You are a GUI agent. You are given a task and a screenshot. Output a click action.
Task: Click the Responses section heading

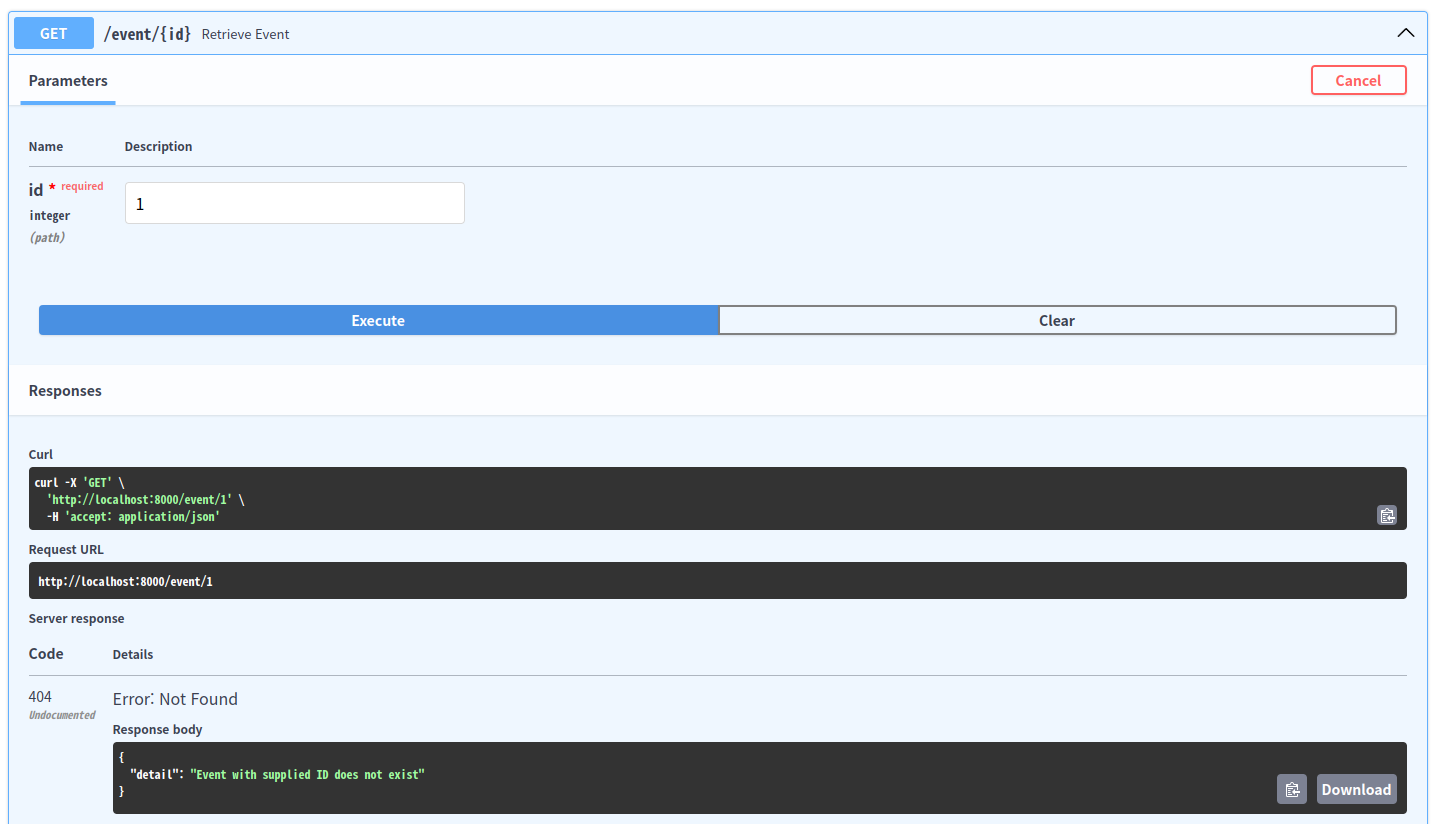click(65, 390)
